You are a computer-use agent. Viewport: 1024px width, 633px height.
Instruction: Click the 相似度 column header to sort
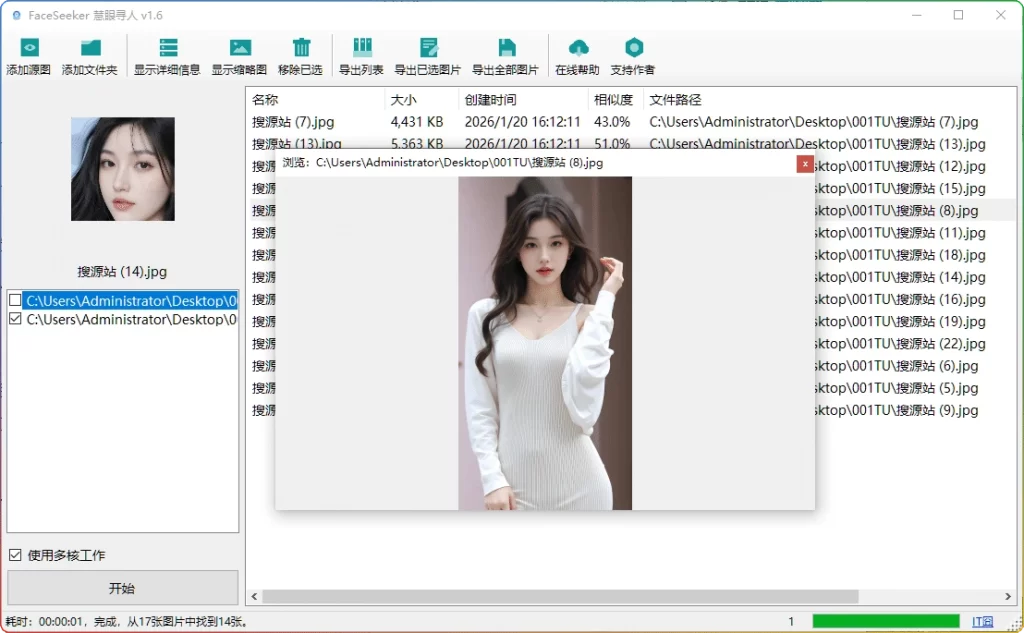[612, 100]
